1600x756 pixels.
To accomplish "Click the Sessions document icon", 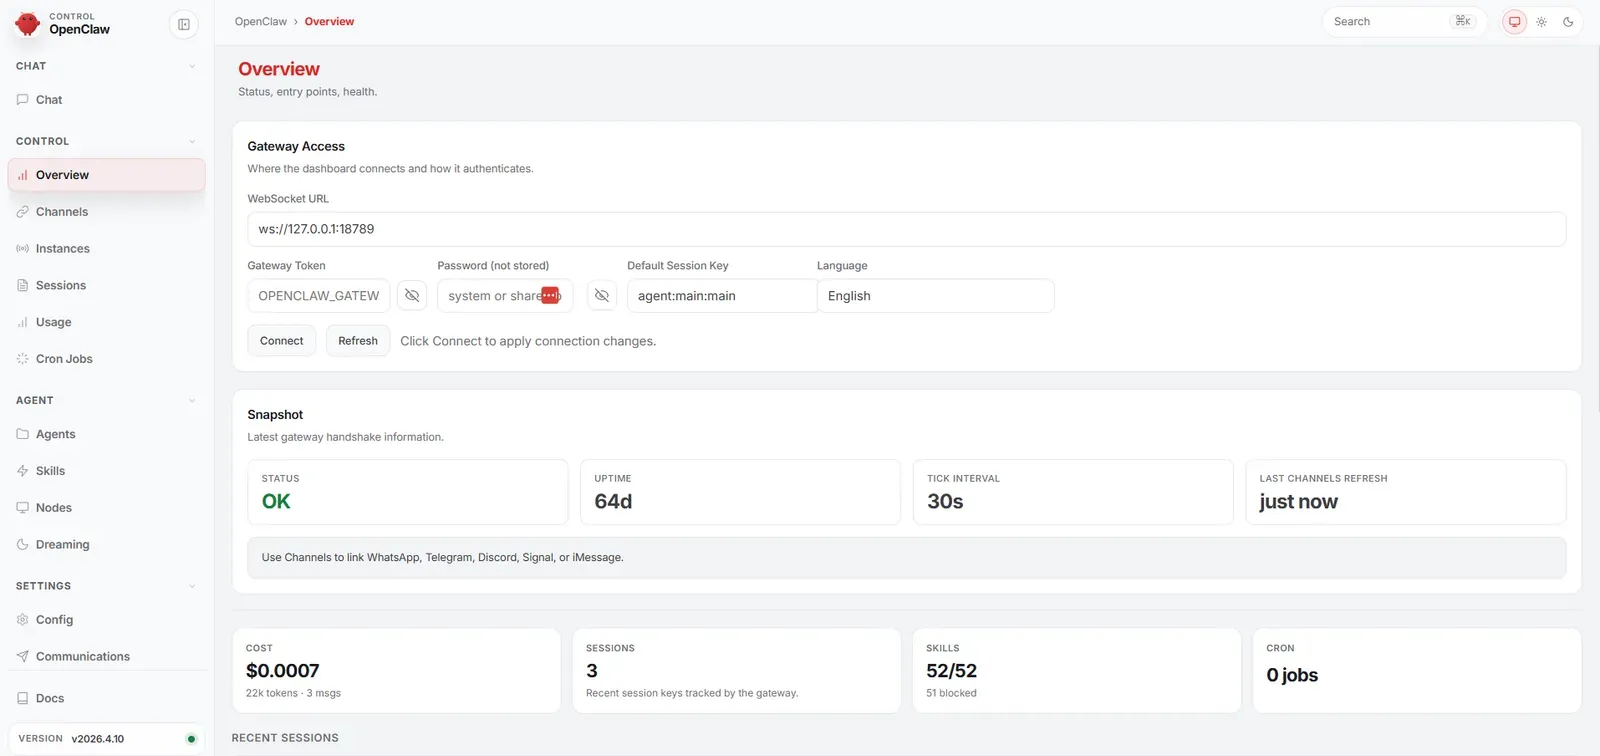I will coord(22,286).
